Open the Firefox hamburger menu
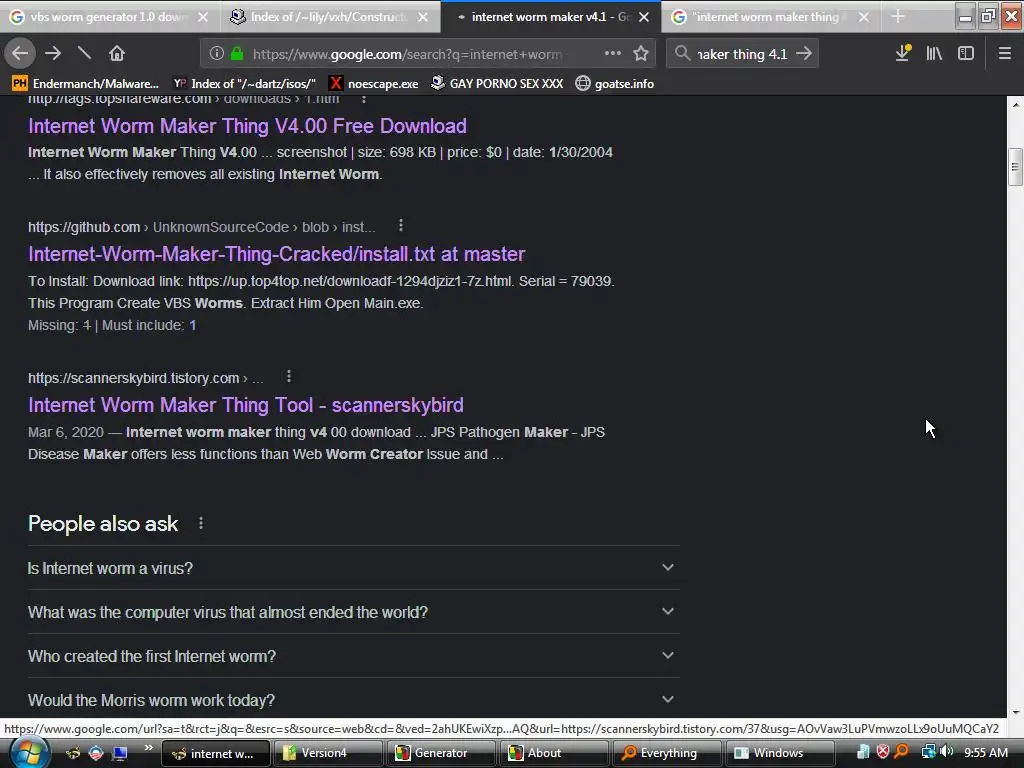This screenshot has height=768, width=1024. (1004, 54)
